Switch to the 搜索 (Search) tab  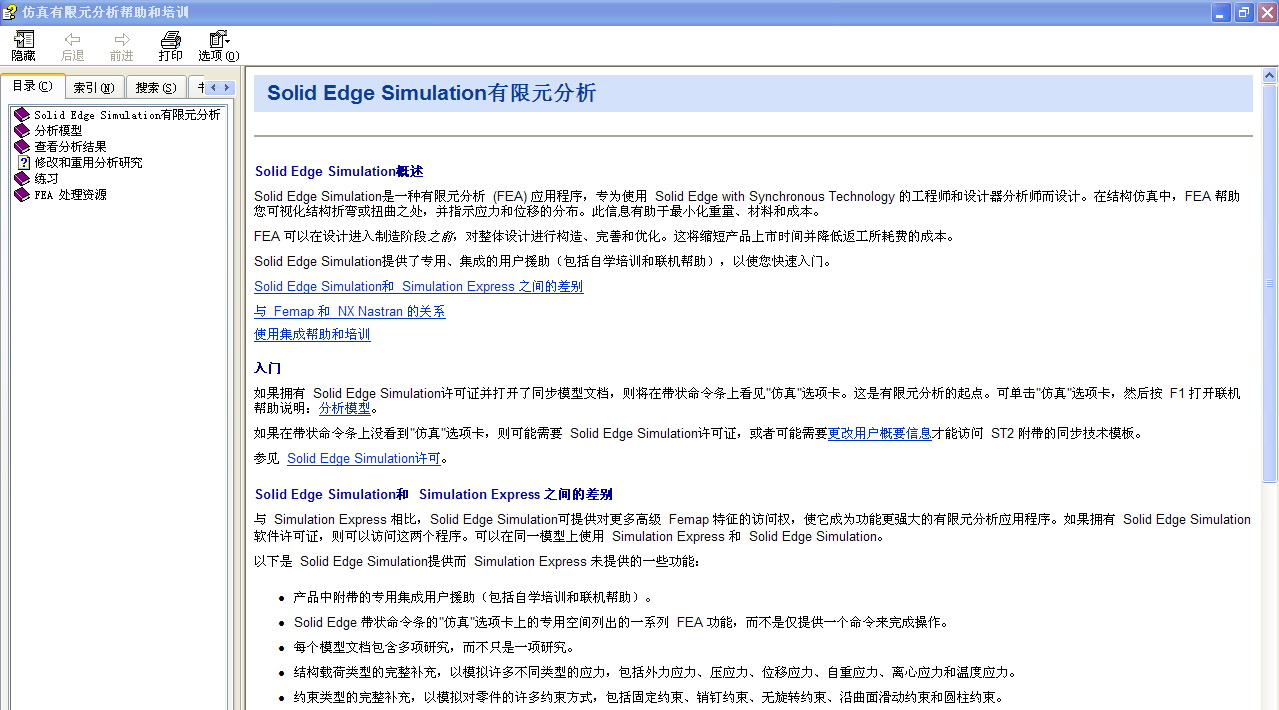(156, 88)
